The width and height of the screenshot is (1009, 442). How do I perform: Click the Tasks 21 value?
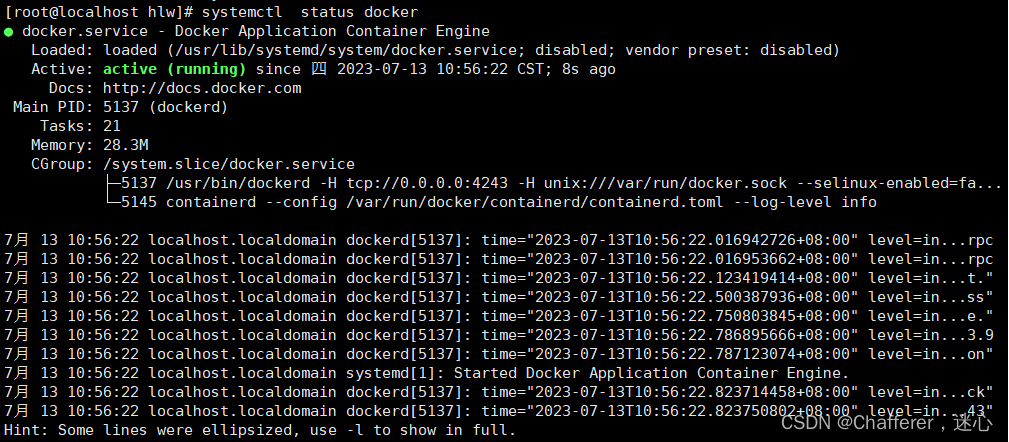[x=112, y=126]
